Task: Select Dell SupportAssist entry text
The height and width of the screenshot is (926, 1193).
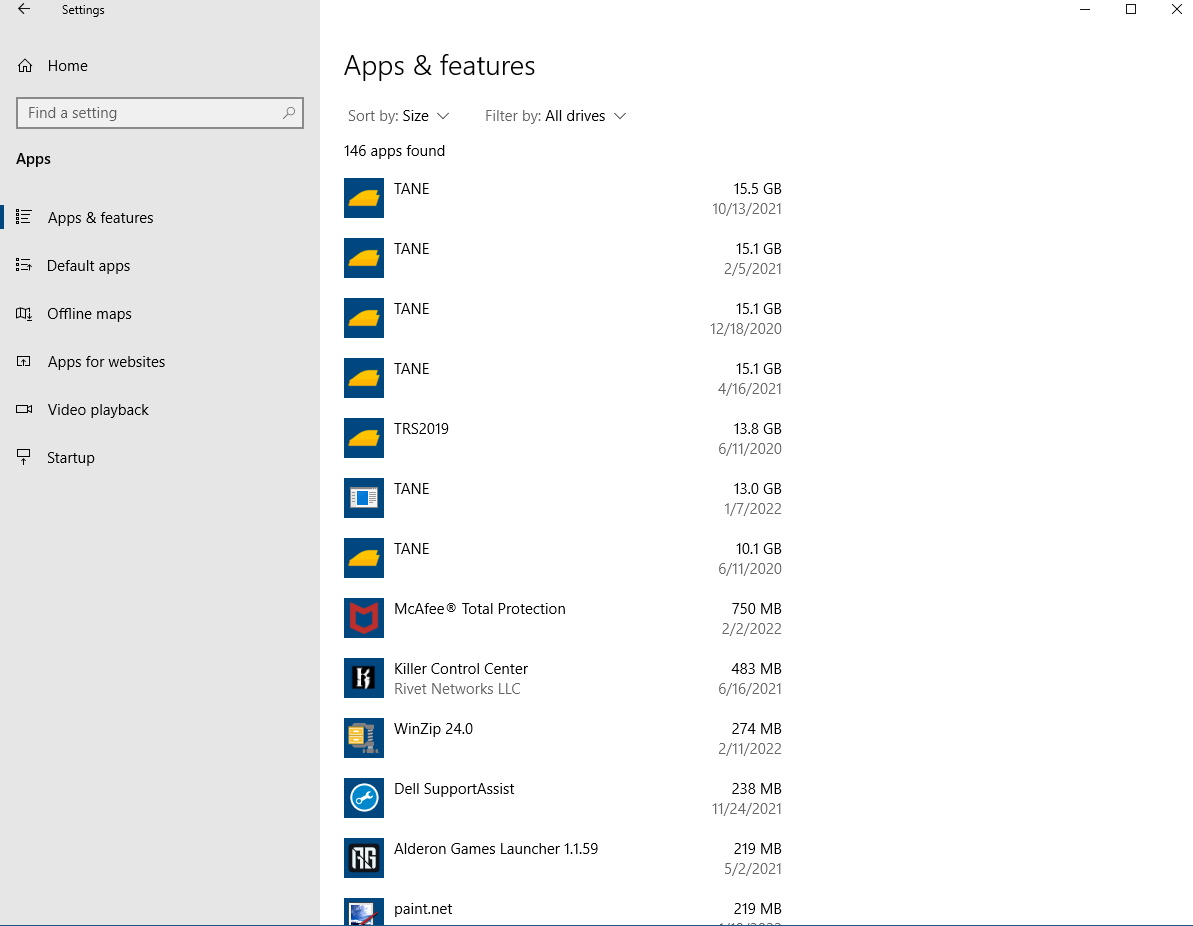Action: click(x=454, y=789)
